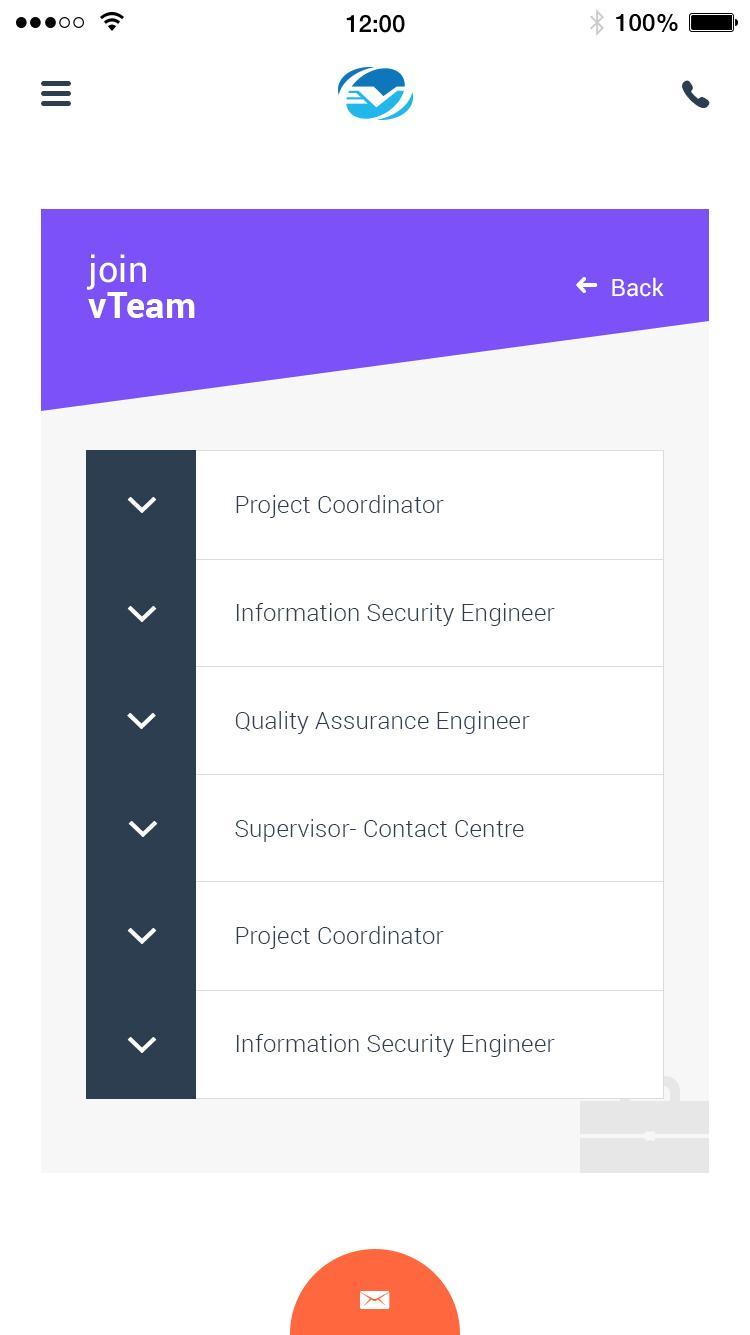
Task: Tap the grey briefcase graphic
Action: [645, 1124]
